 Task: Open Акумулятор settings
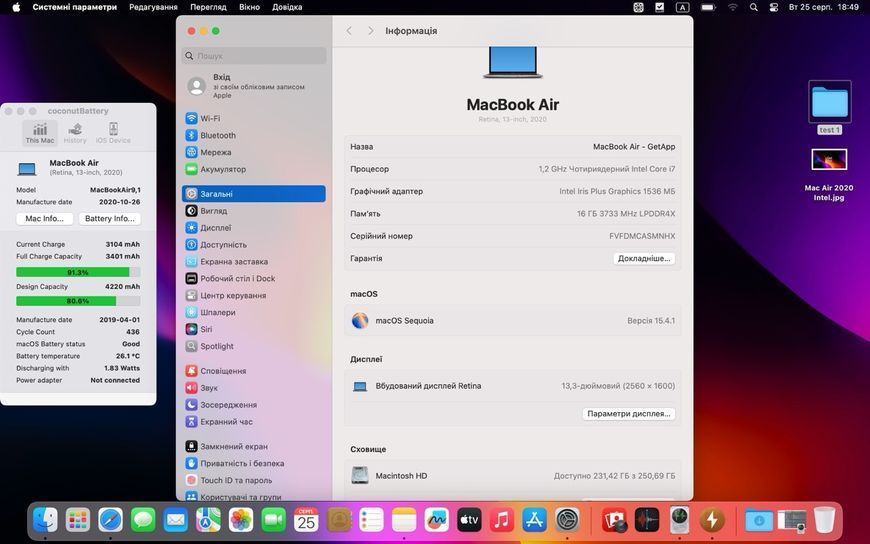254,169
